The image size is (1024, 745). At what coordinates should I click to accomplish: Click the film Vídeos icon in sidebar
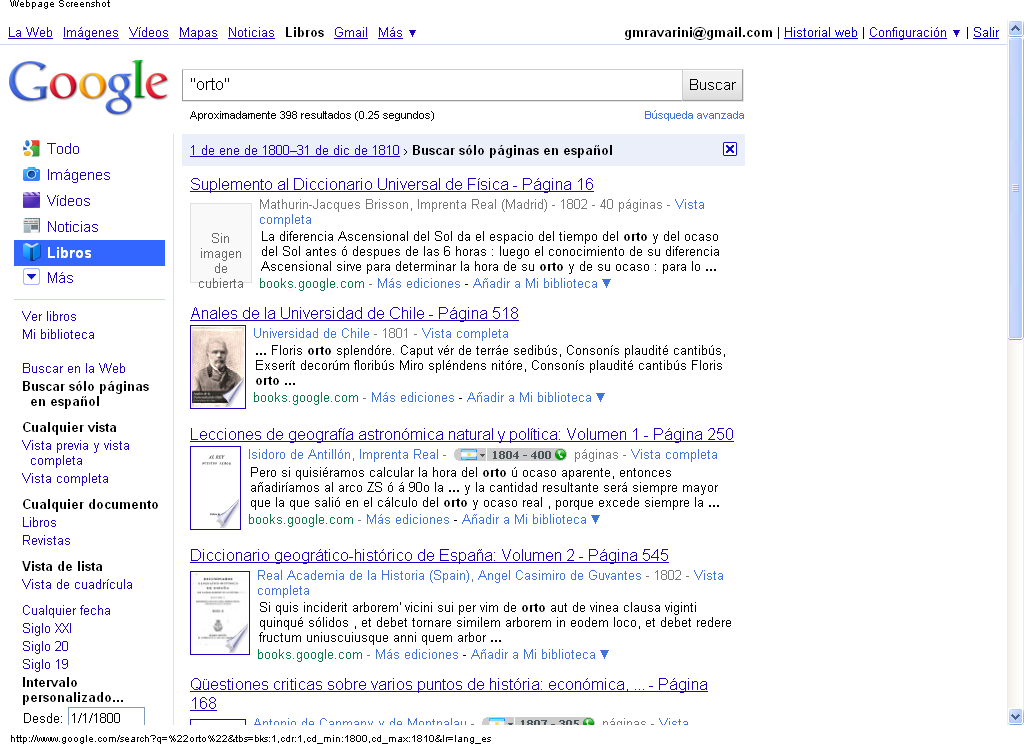(31, 200)
